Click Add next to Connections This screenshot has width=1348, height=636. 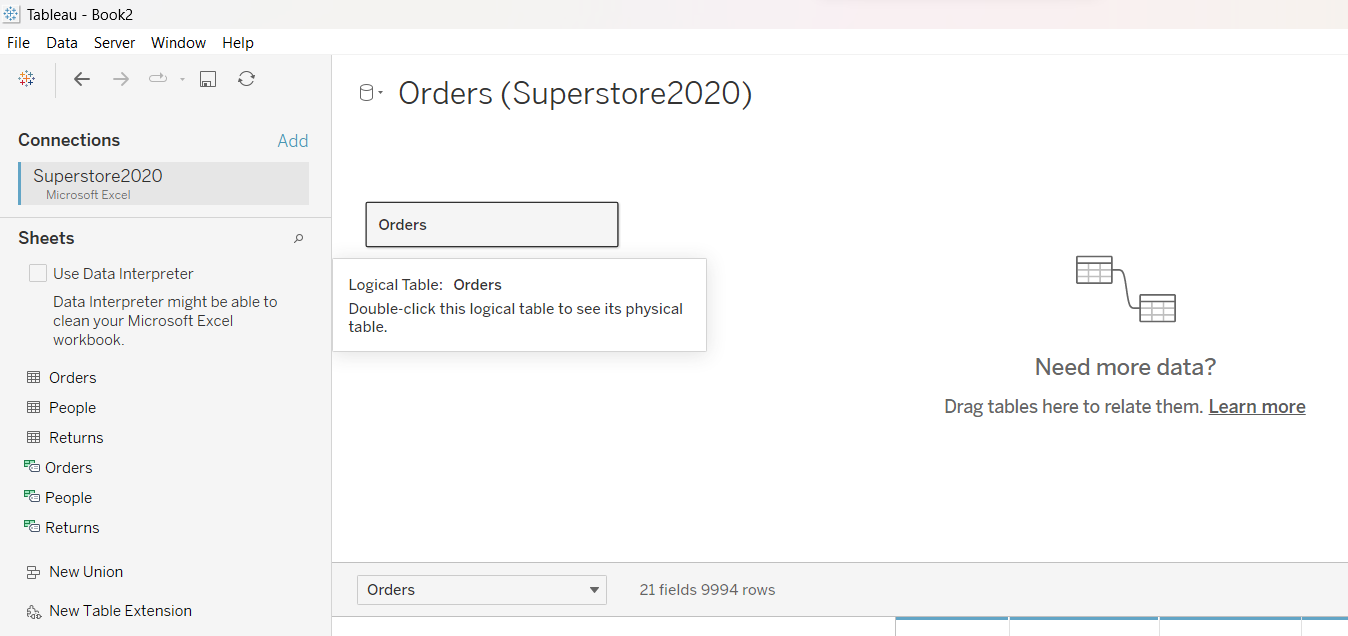[x=292, y=141]
